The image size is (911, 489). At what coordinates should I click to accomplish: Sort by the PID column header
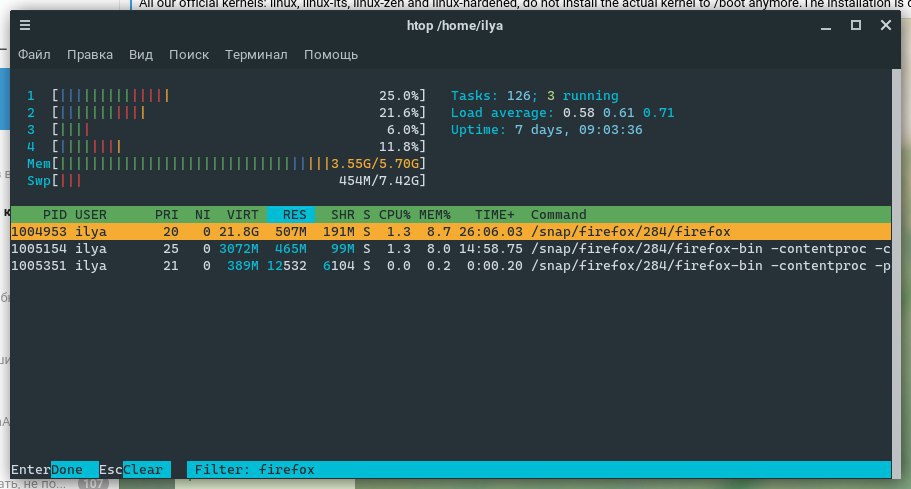pos(55,214)
